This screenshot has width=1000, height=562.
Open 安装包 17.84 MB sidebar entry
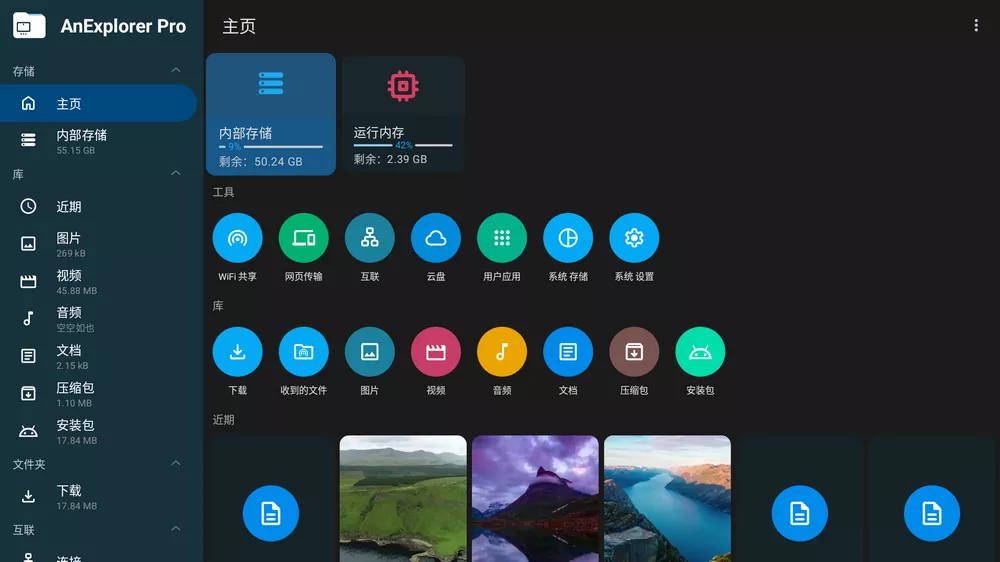click(98, 432)
